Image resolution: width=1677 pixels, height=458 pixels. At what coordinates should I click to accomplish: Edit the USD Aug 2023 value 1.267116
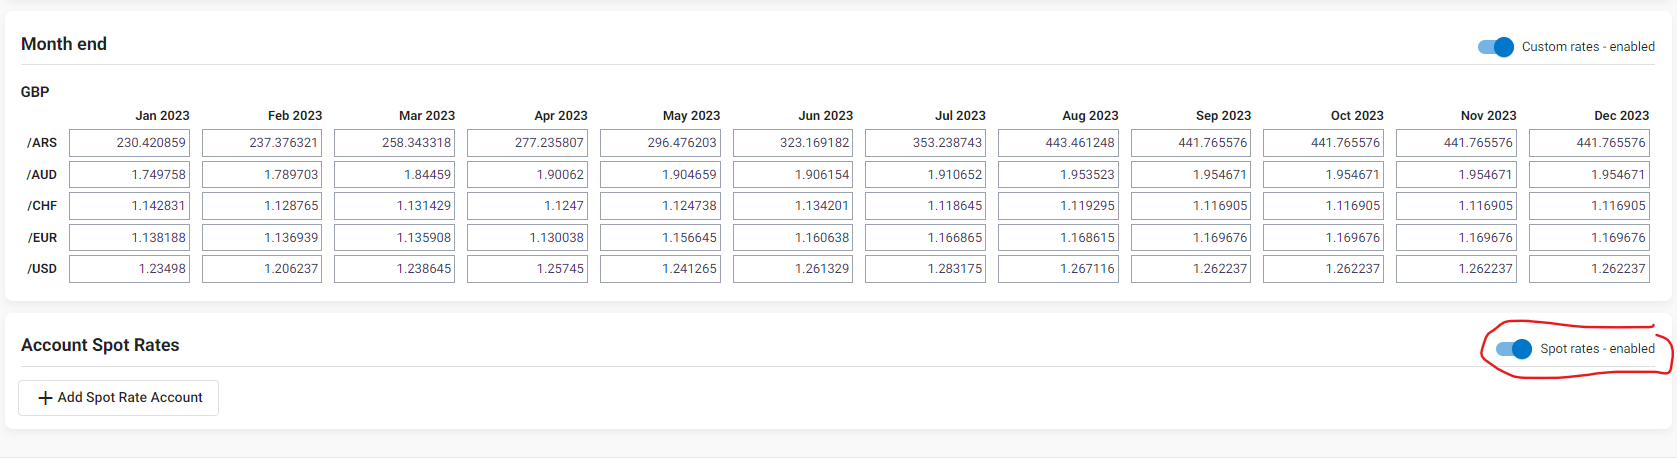pyautogui.click(x=1058, y=269)
